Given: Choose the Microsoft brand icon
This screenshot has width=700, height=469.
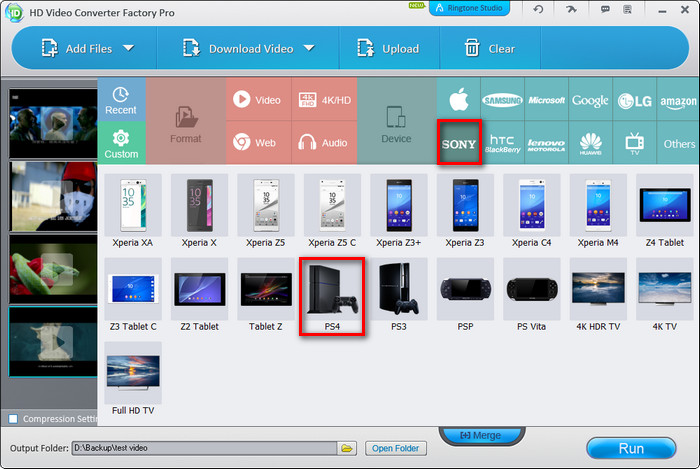Looking at the screenshot, I should pos(546,99).
